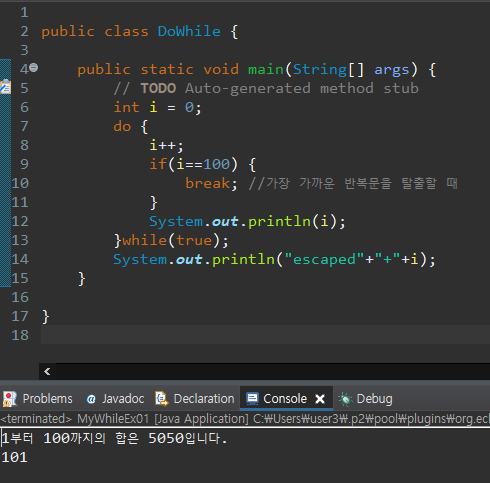Image resolution: width=490 pixels, height=483 pixels.
Task: Click the Korean comment after break
Action: [353, 183]
